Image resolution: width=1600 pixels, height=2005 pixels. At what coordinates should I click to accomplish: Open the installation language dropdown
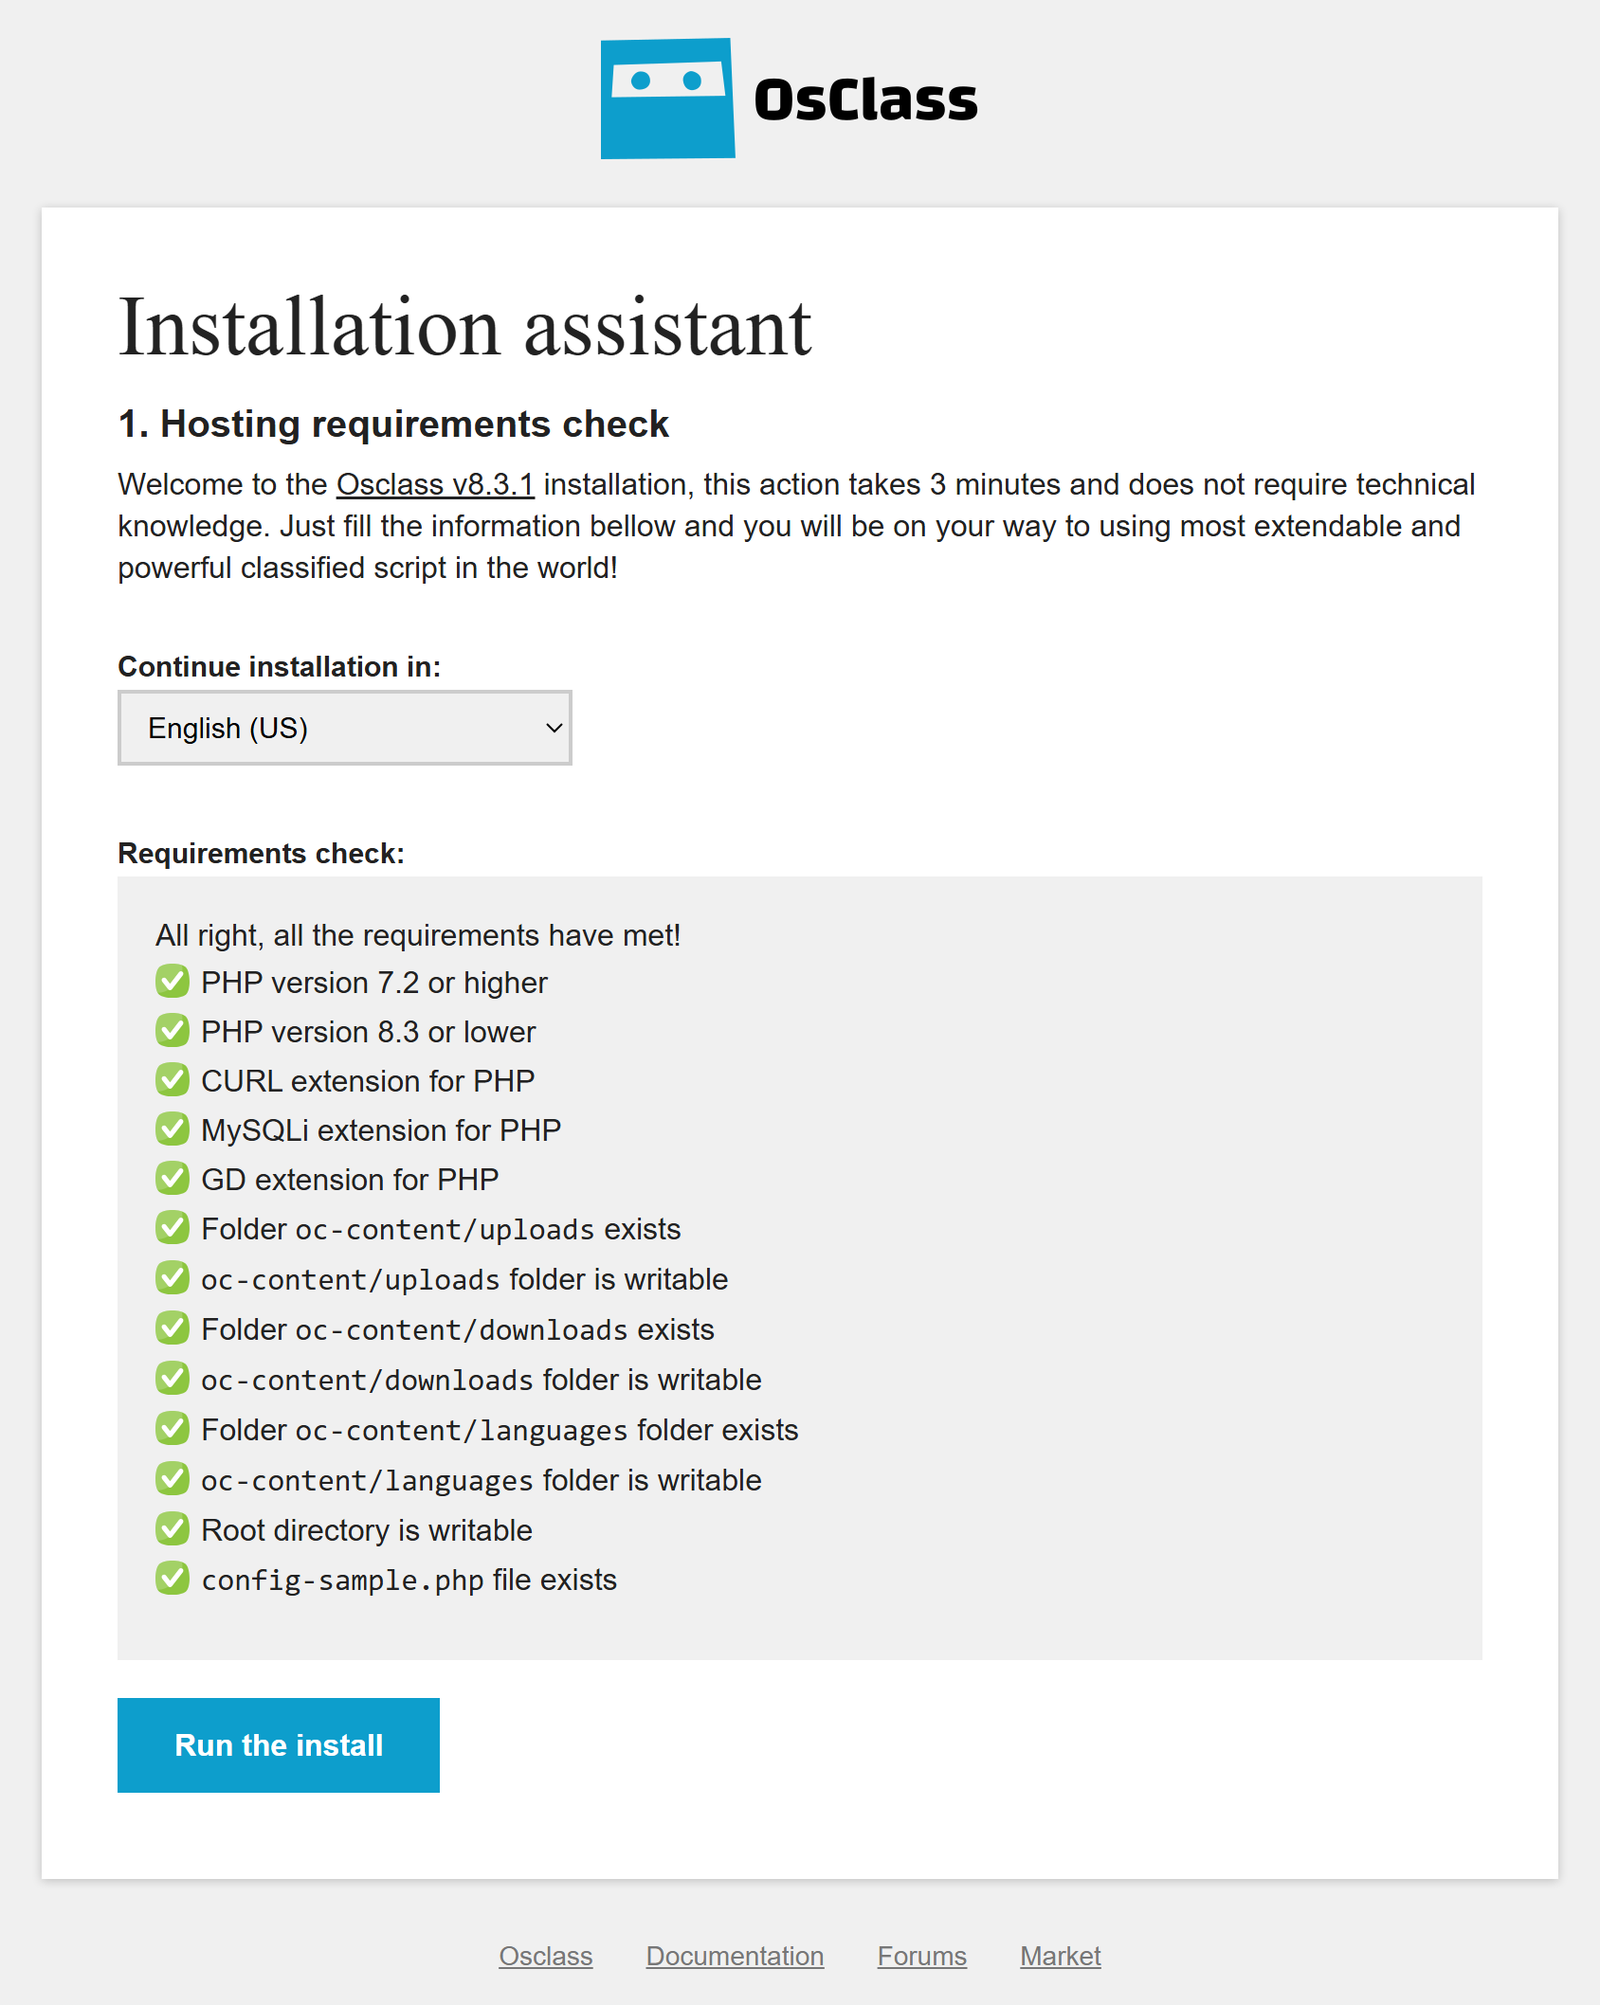[x=345, y=728]
